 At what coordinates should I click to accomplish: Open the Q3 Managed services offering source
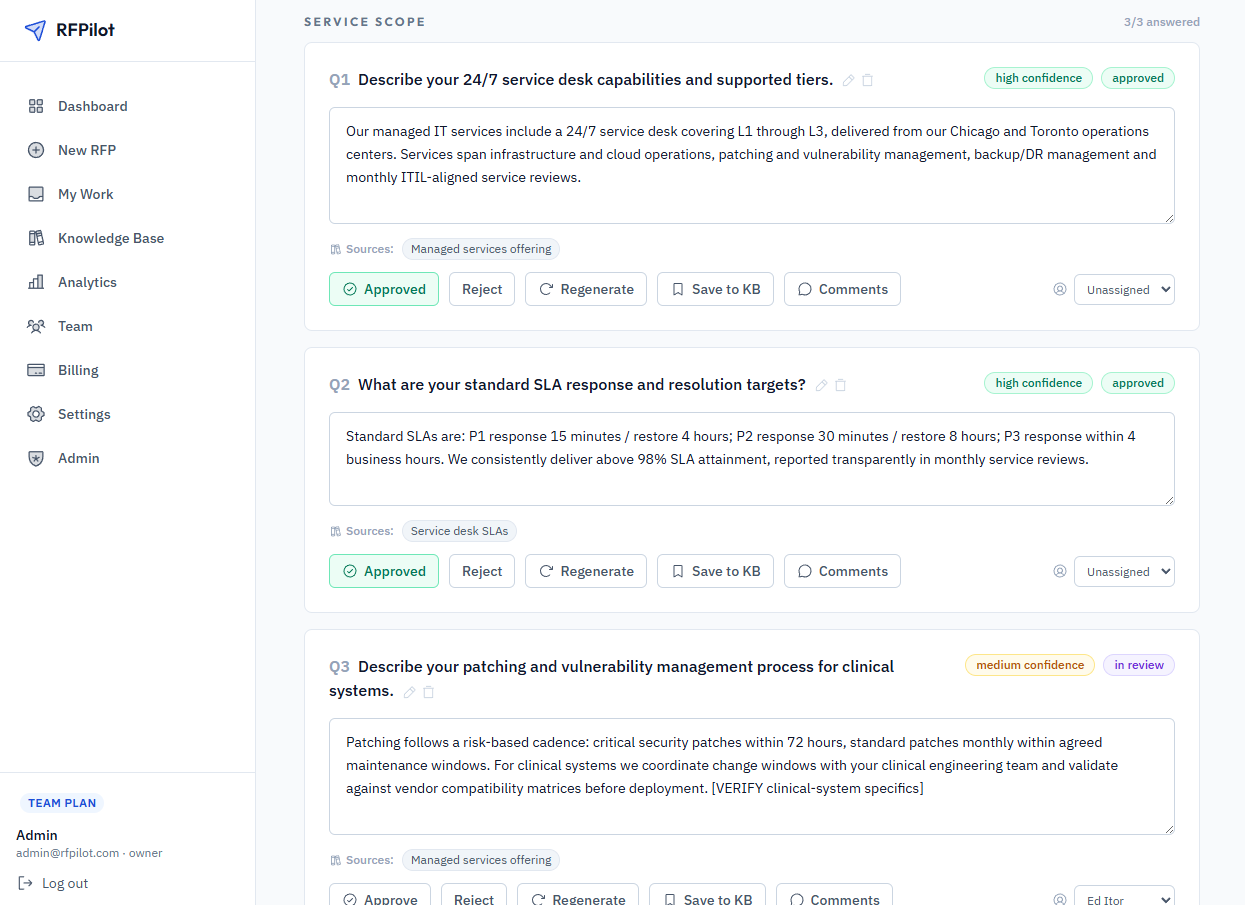point(481,860)
